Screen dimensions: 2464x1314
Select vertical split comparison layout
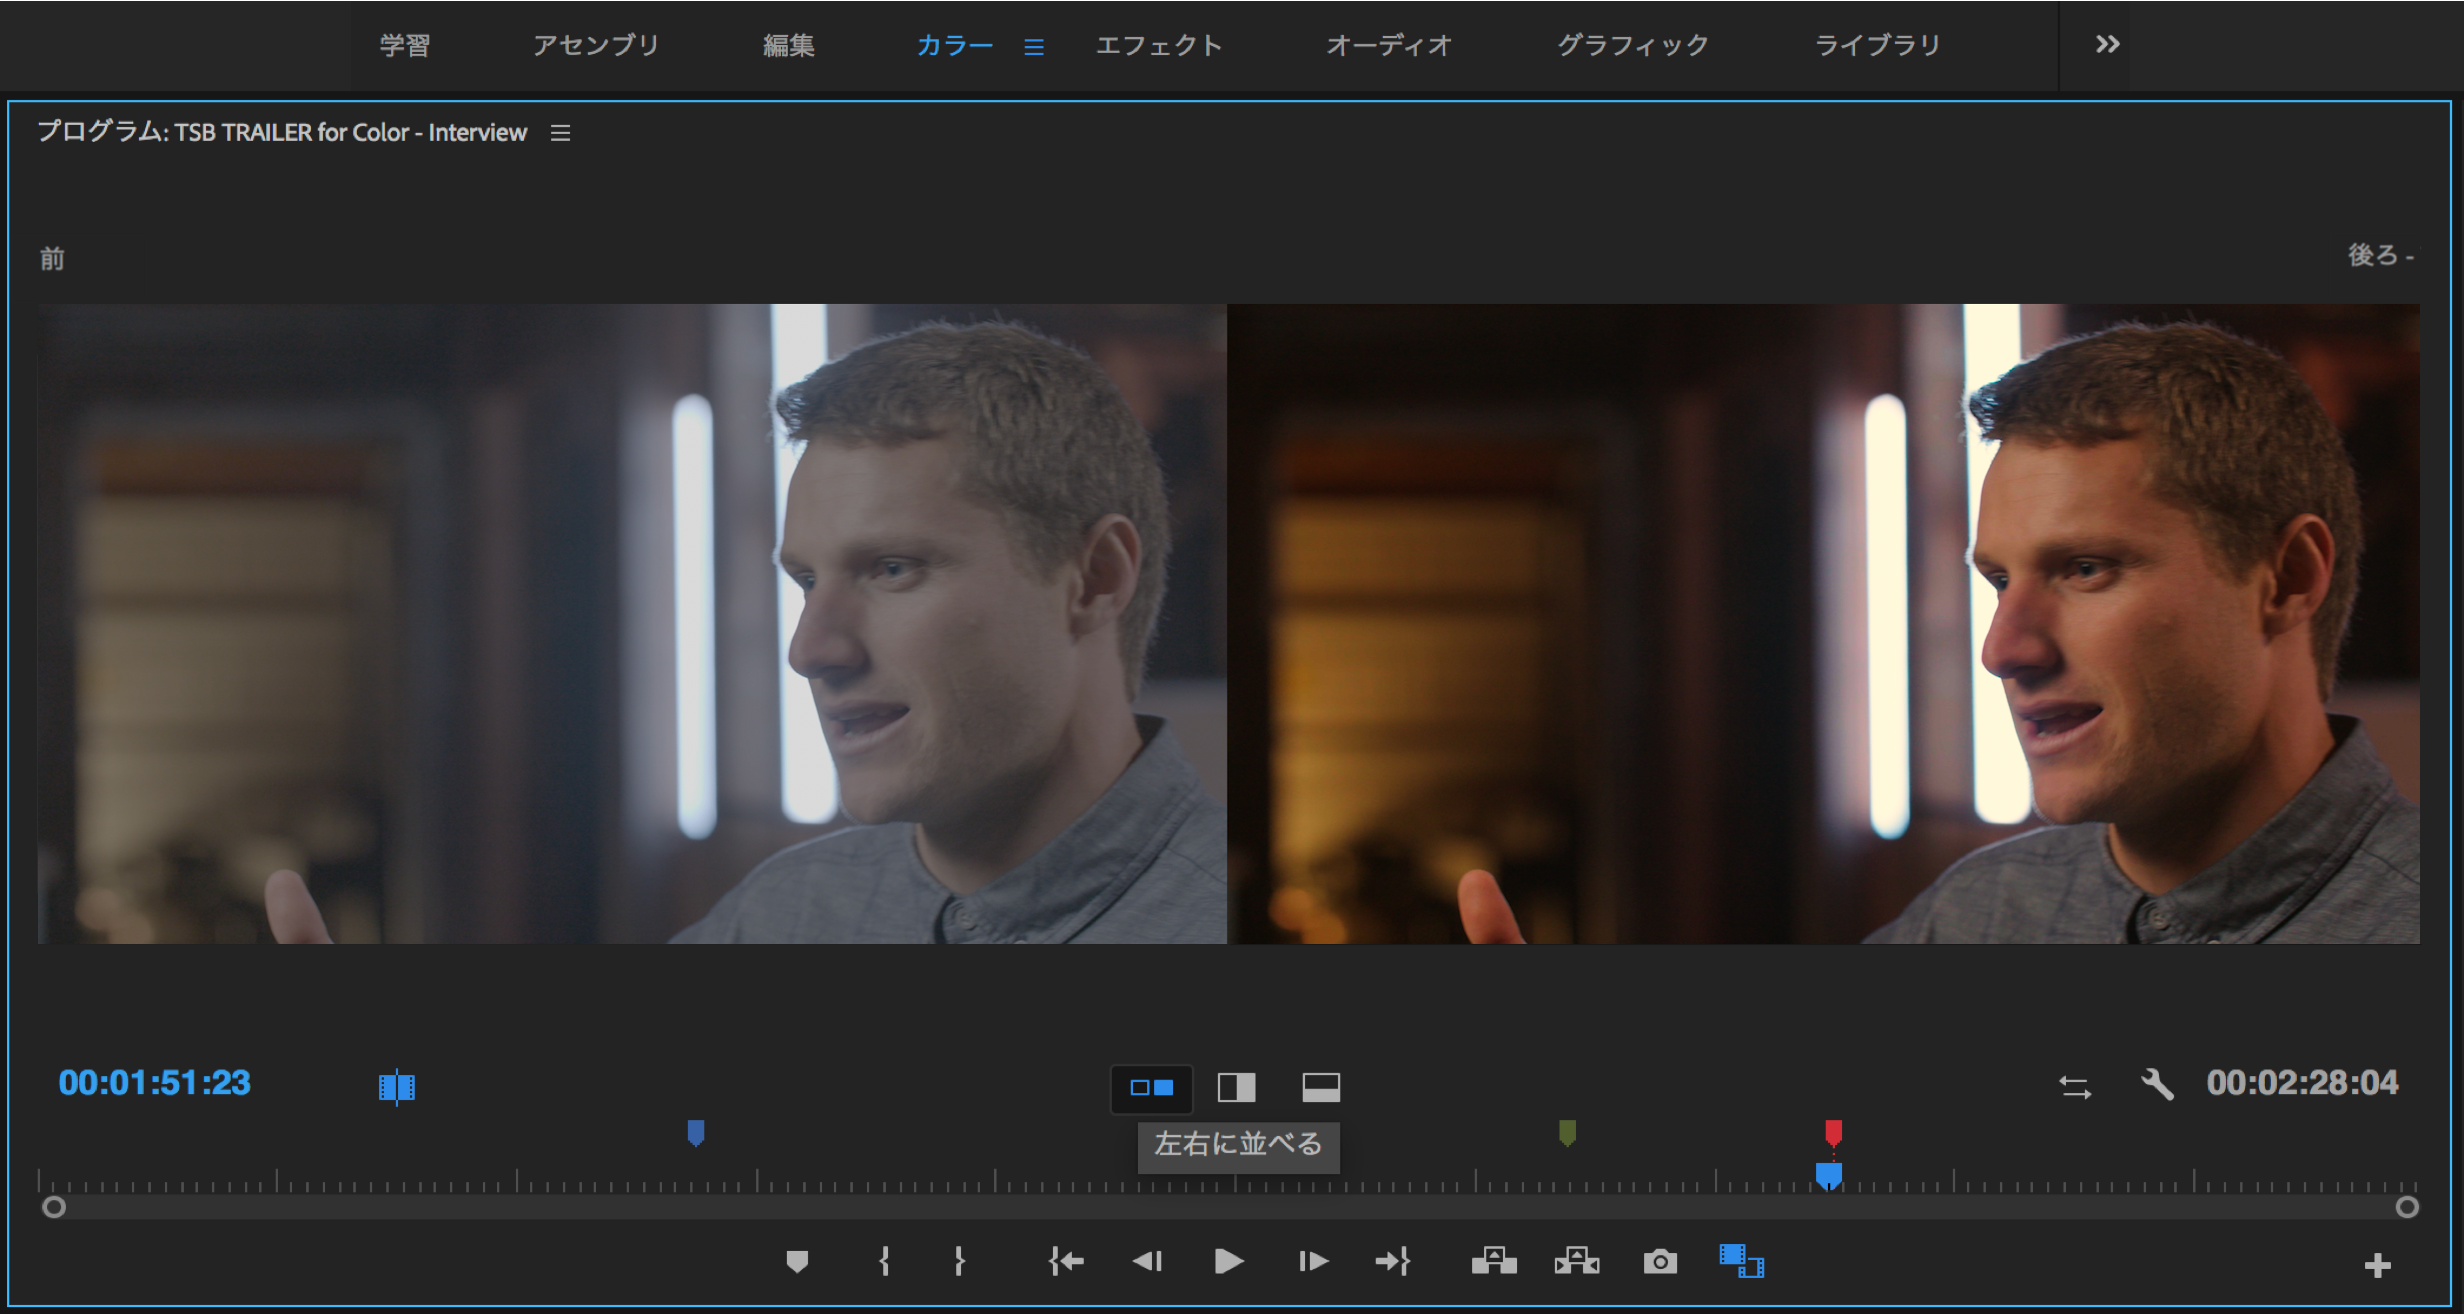tap(1236, 1088)
